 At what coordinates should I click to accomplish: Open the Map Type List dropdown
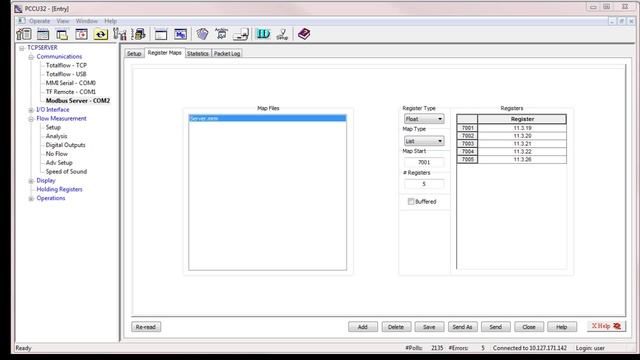click(424, 141)
